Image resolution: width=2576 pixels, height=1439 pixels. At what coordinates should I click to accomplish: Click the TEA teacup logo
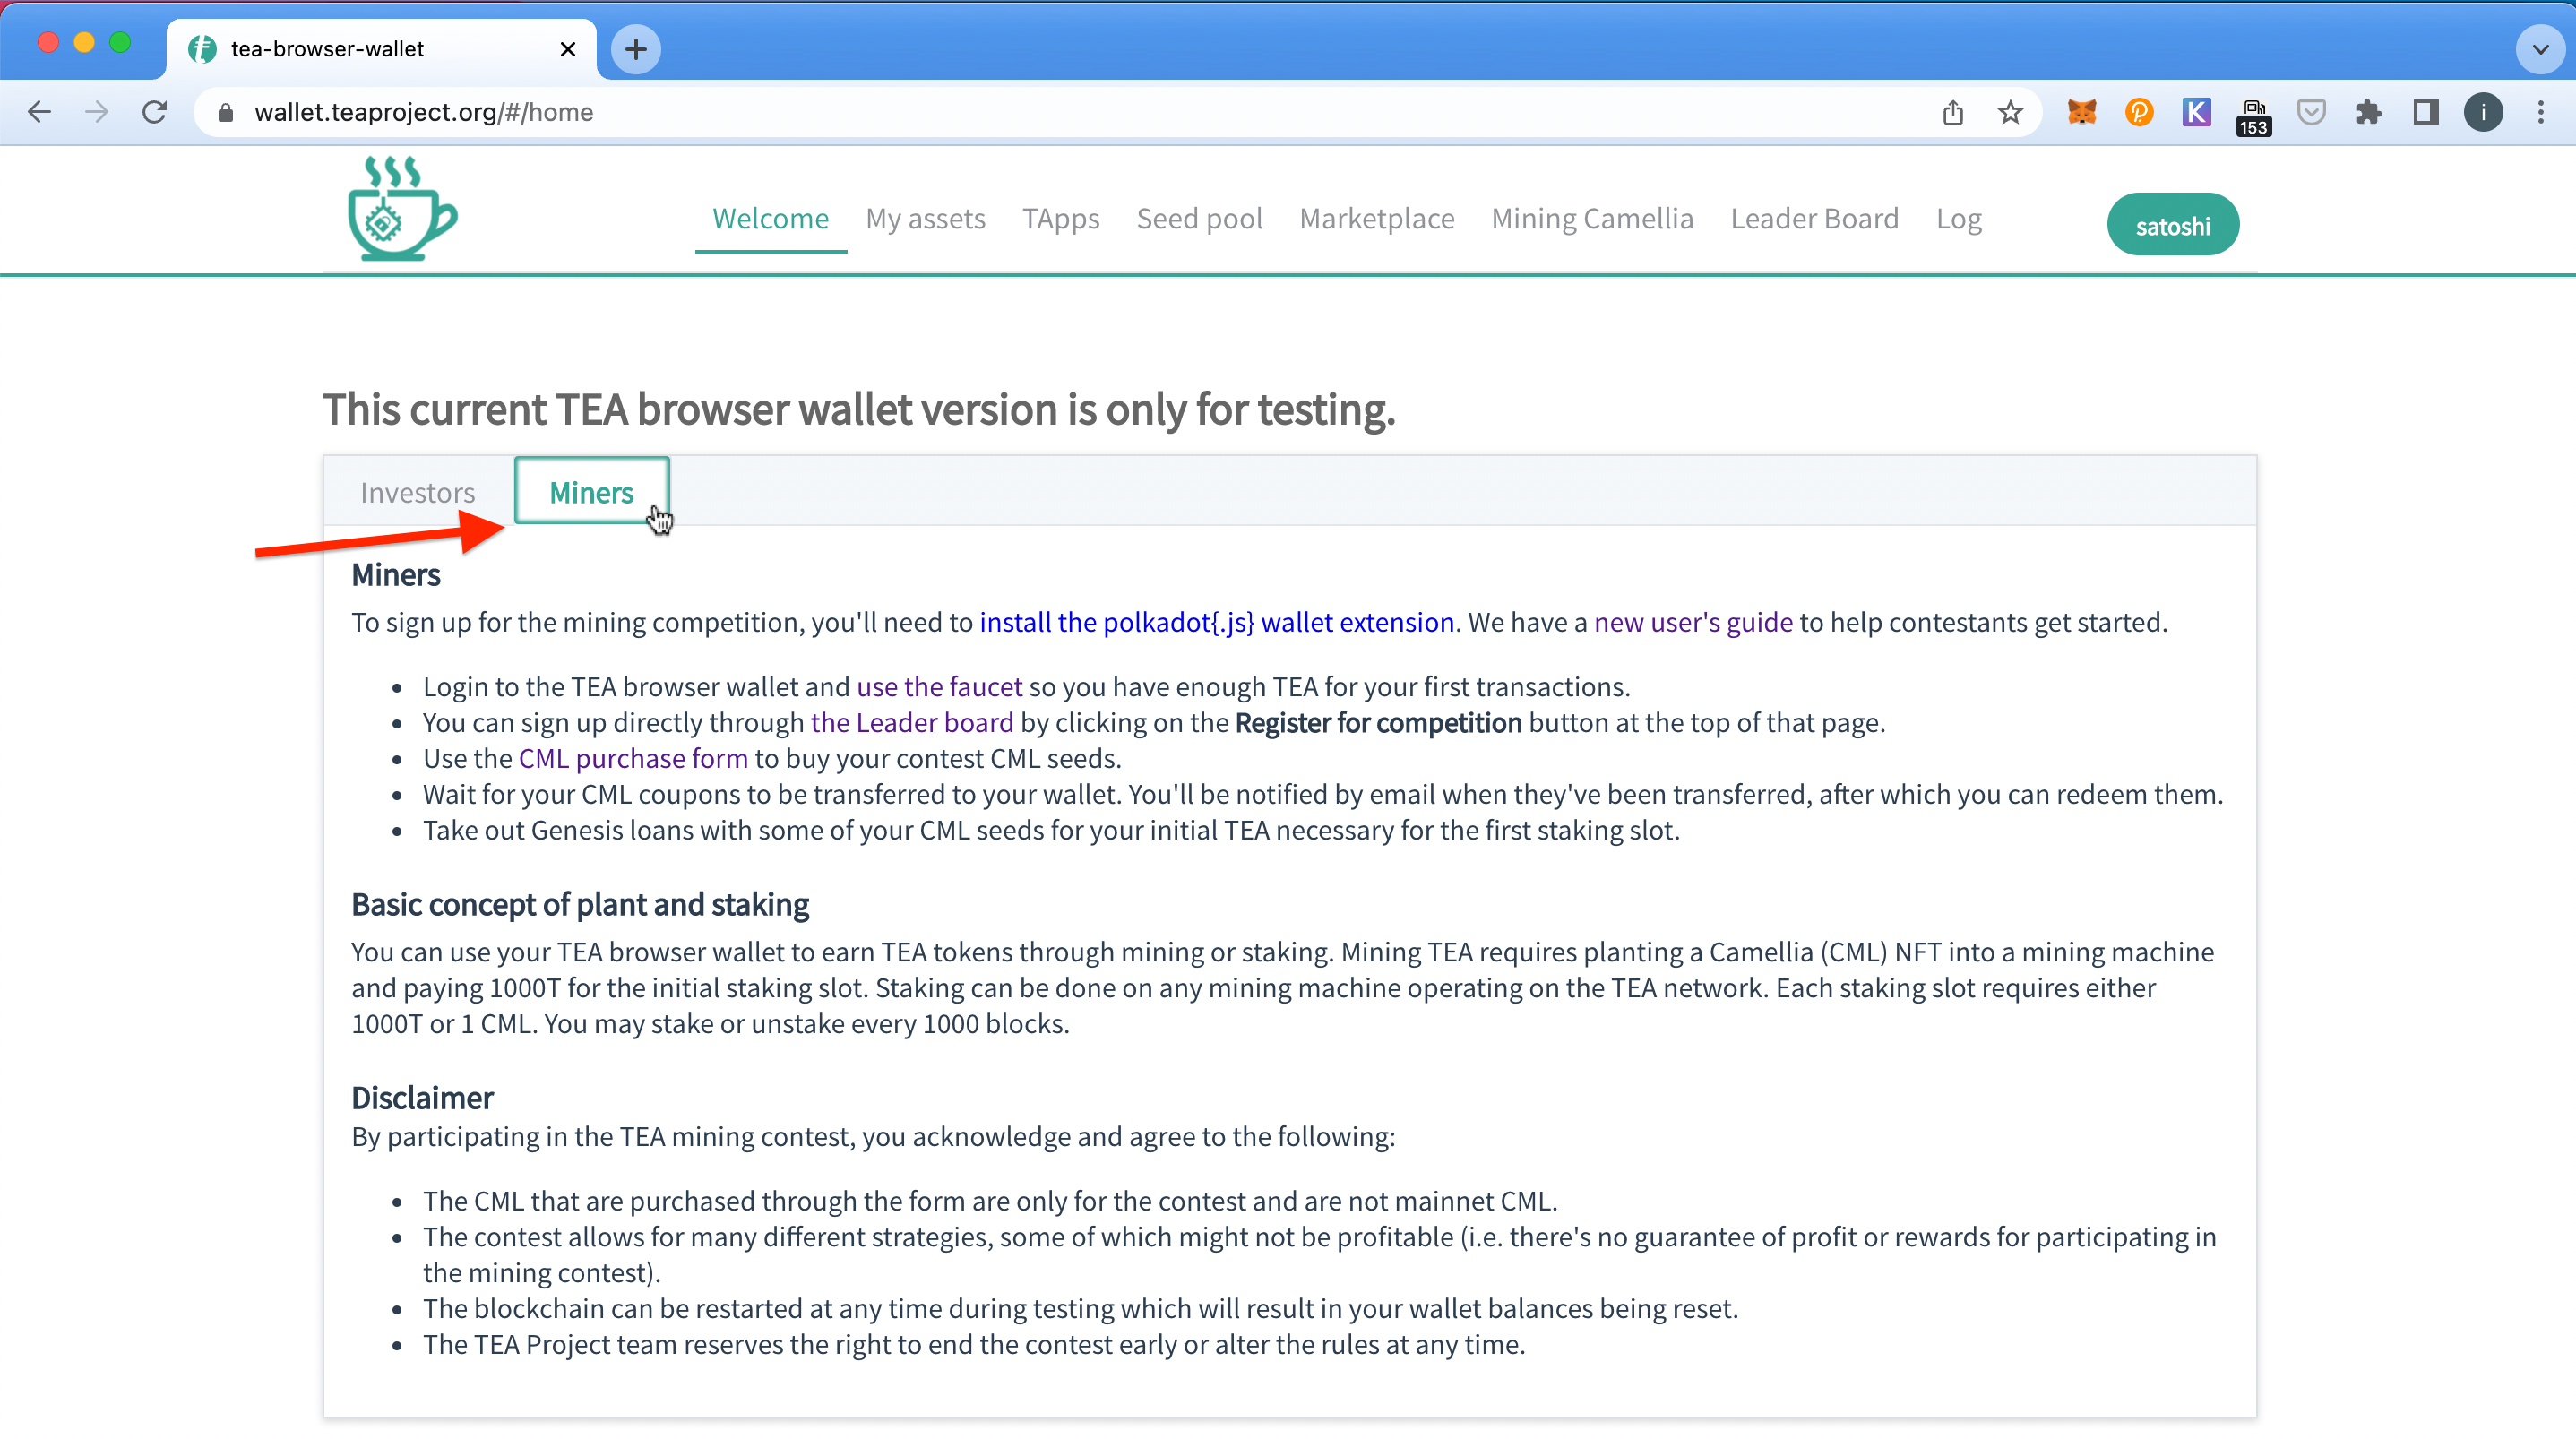[x=402, y=208]
